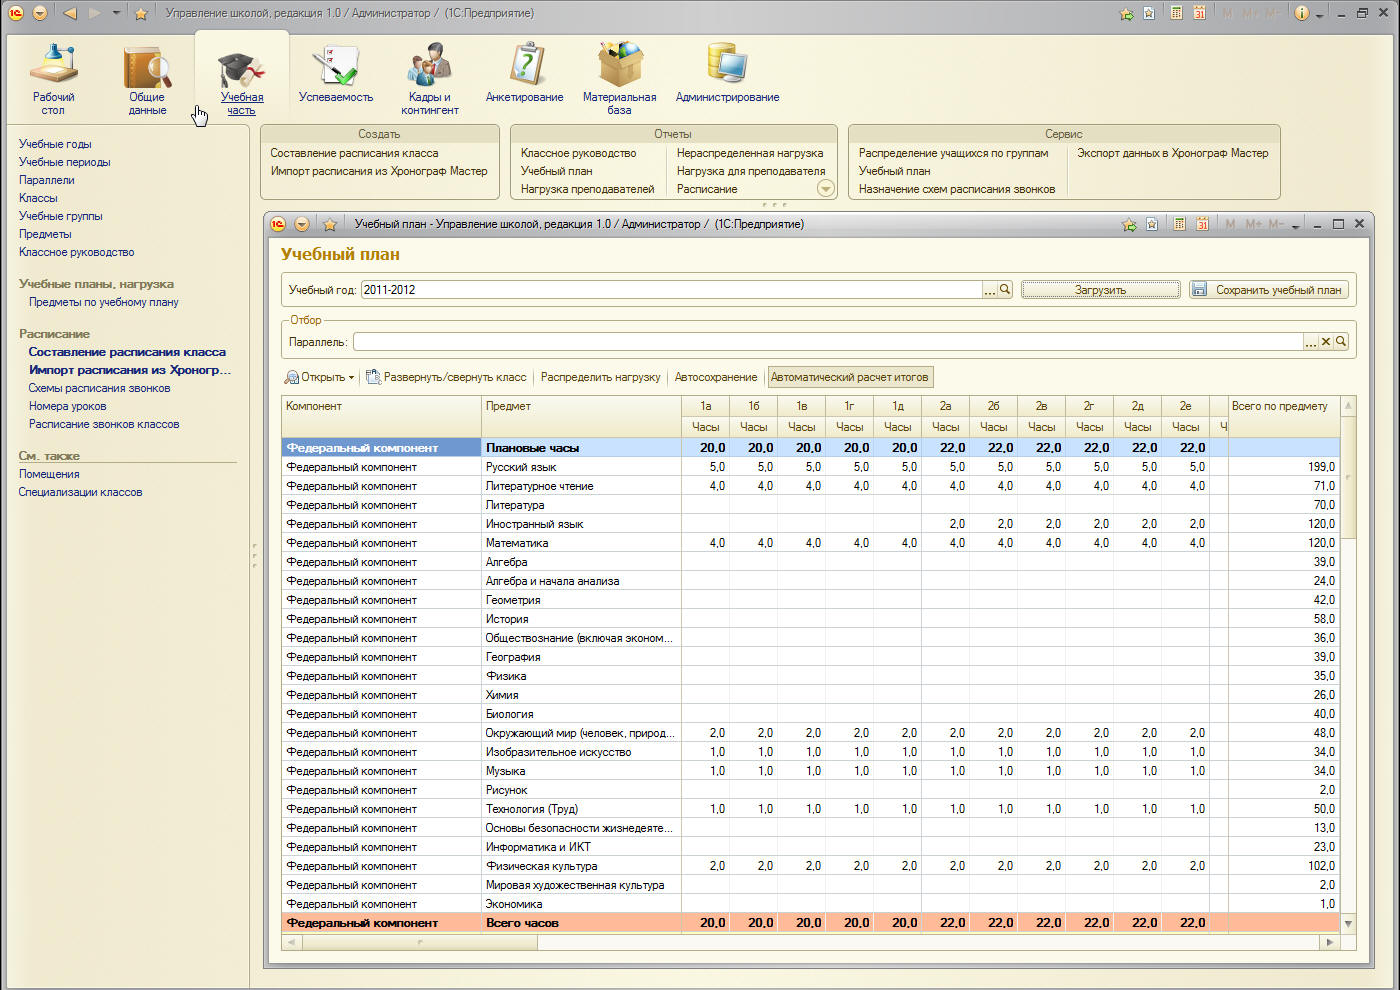Open the menu dropdown in the Учебный план window title

pyautogui.click(x=301, y=224)
